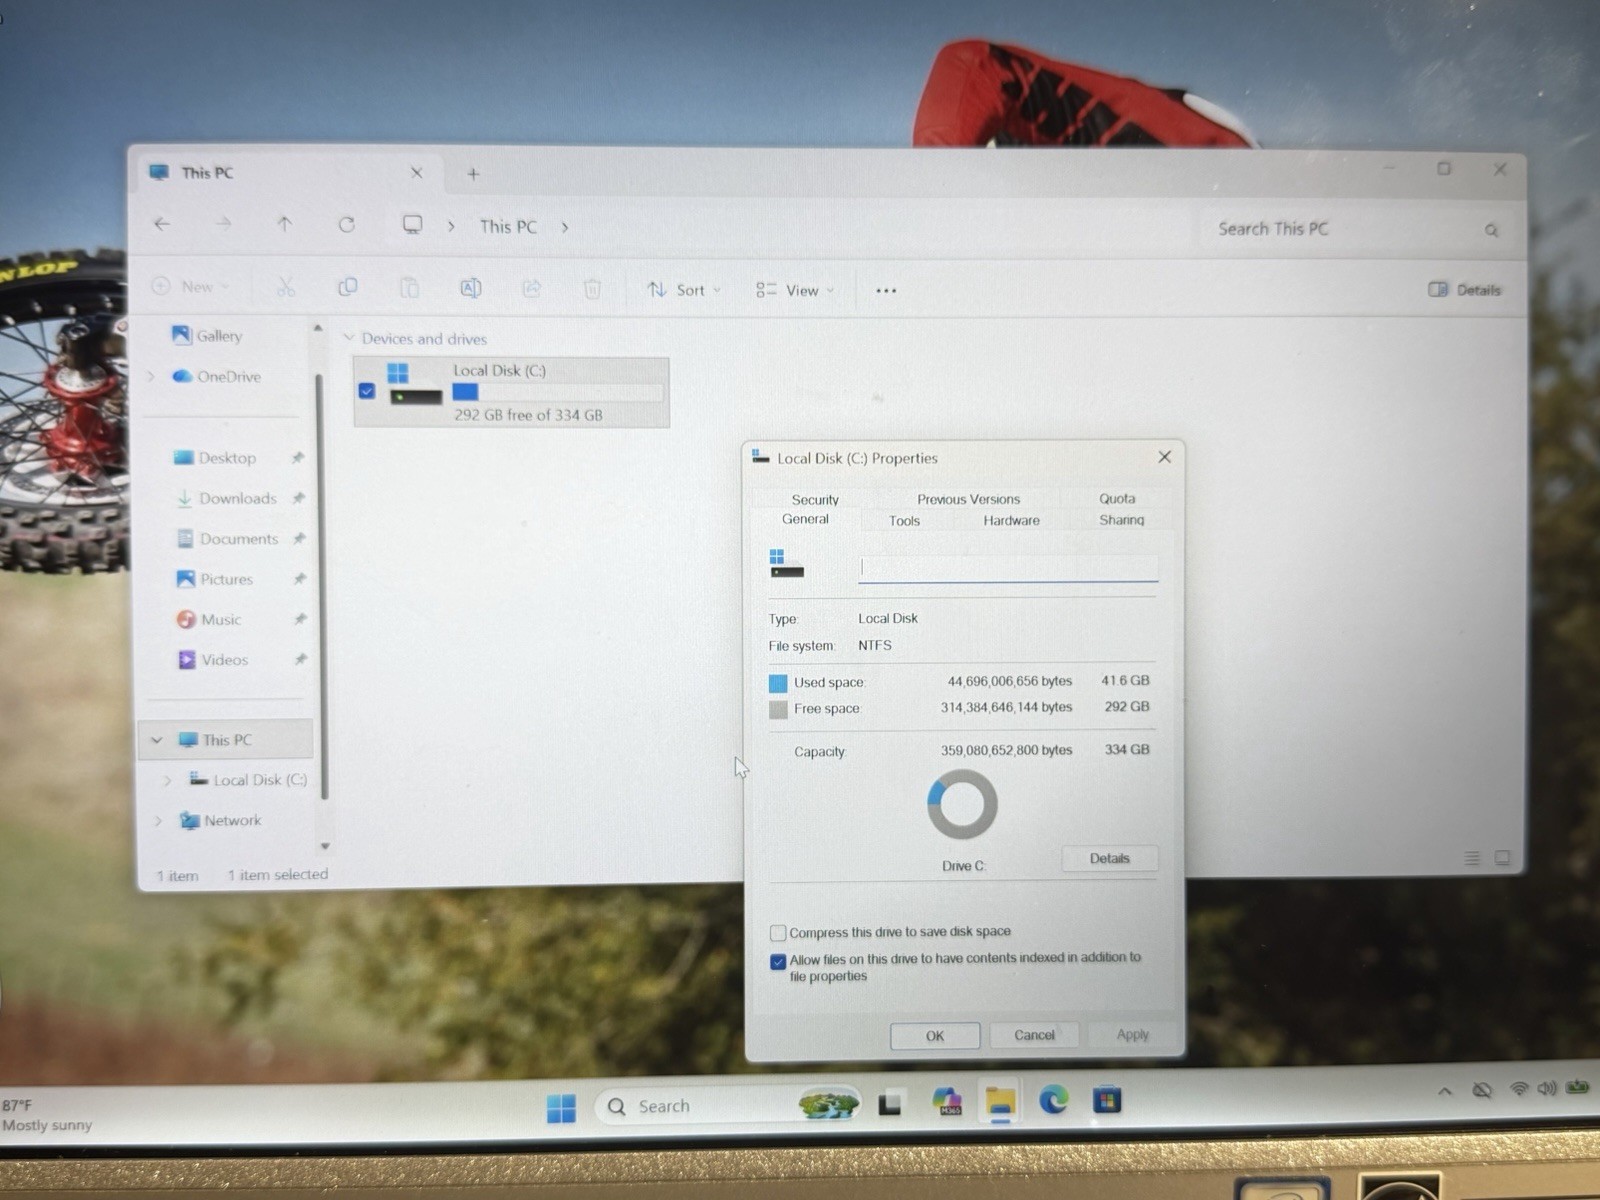Click the Local Disk usage bar
This screenshot has height=1200, width=1600.
point(558,393)
